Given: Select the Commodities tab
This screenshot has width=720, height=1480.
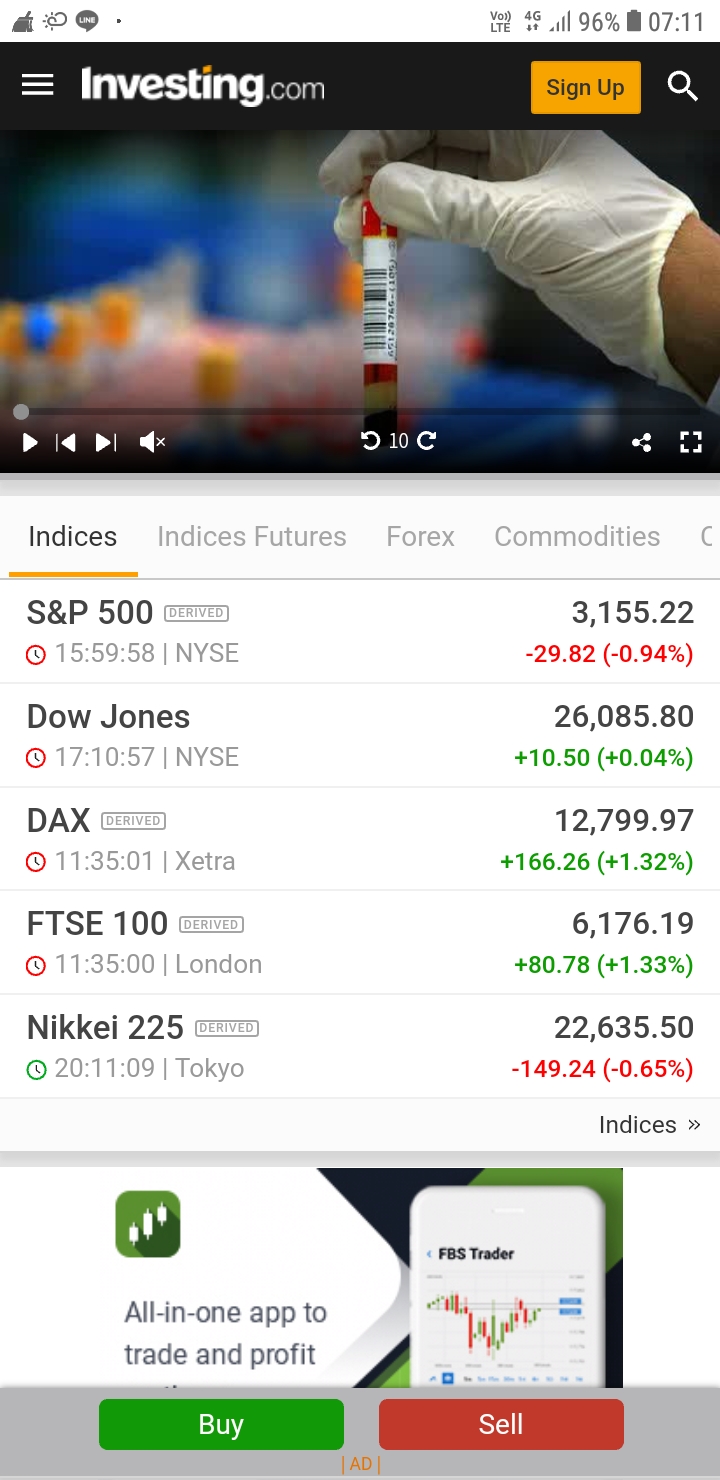Looking at the screenshot, I should [x=577, y=537].
